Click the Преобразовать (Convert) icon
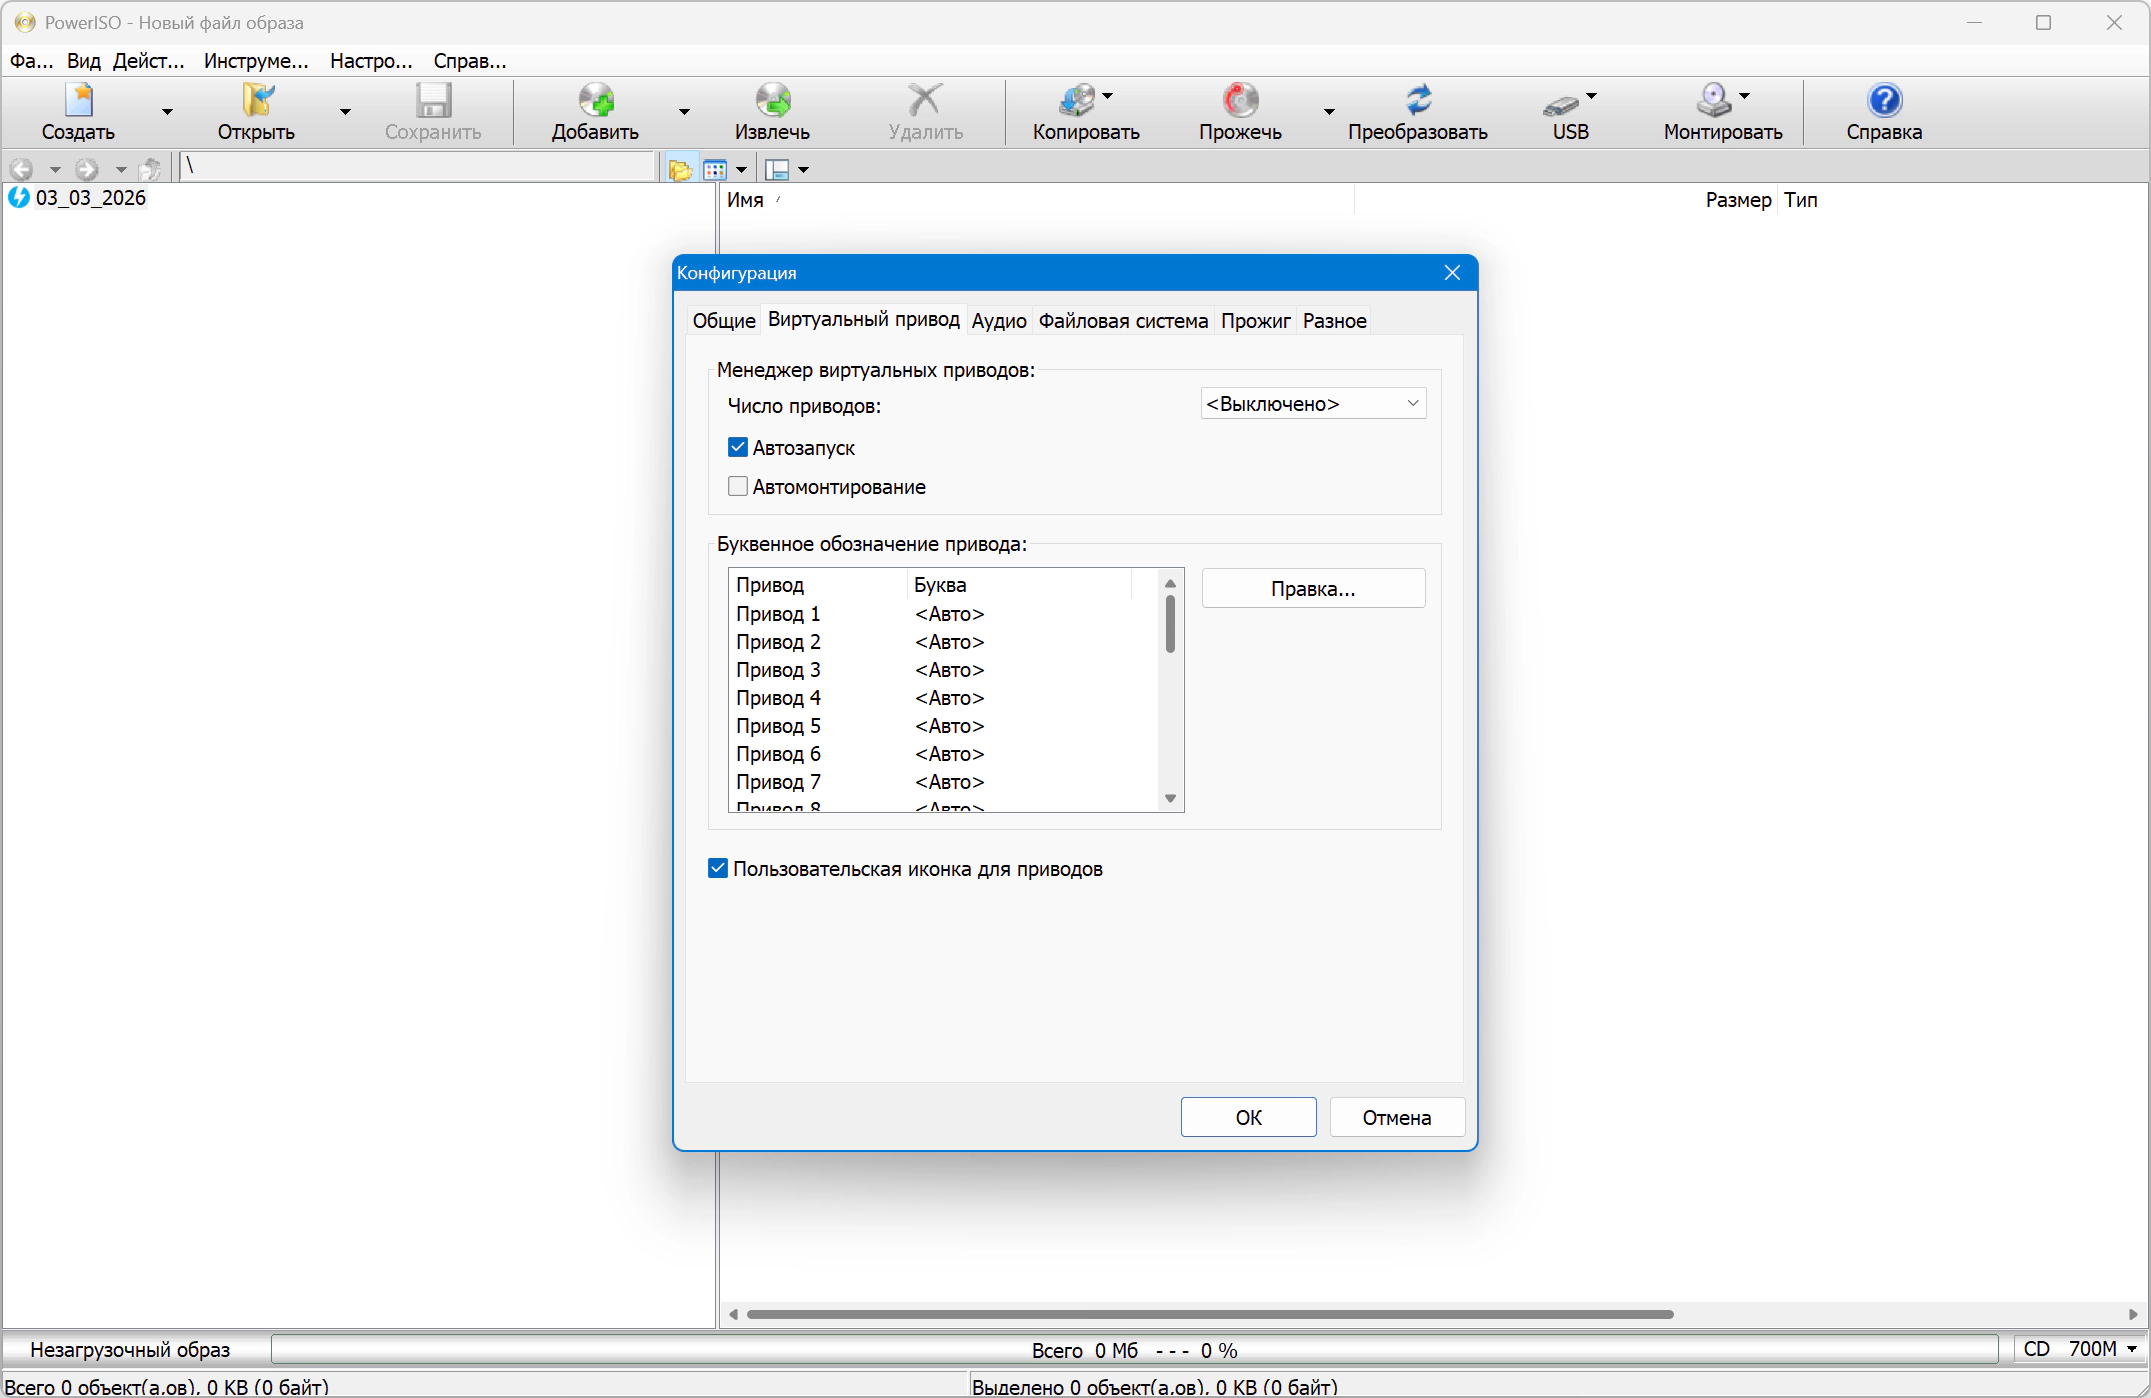The image size is (2151, 1398). coord(1417,101)
